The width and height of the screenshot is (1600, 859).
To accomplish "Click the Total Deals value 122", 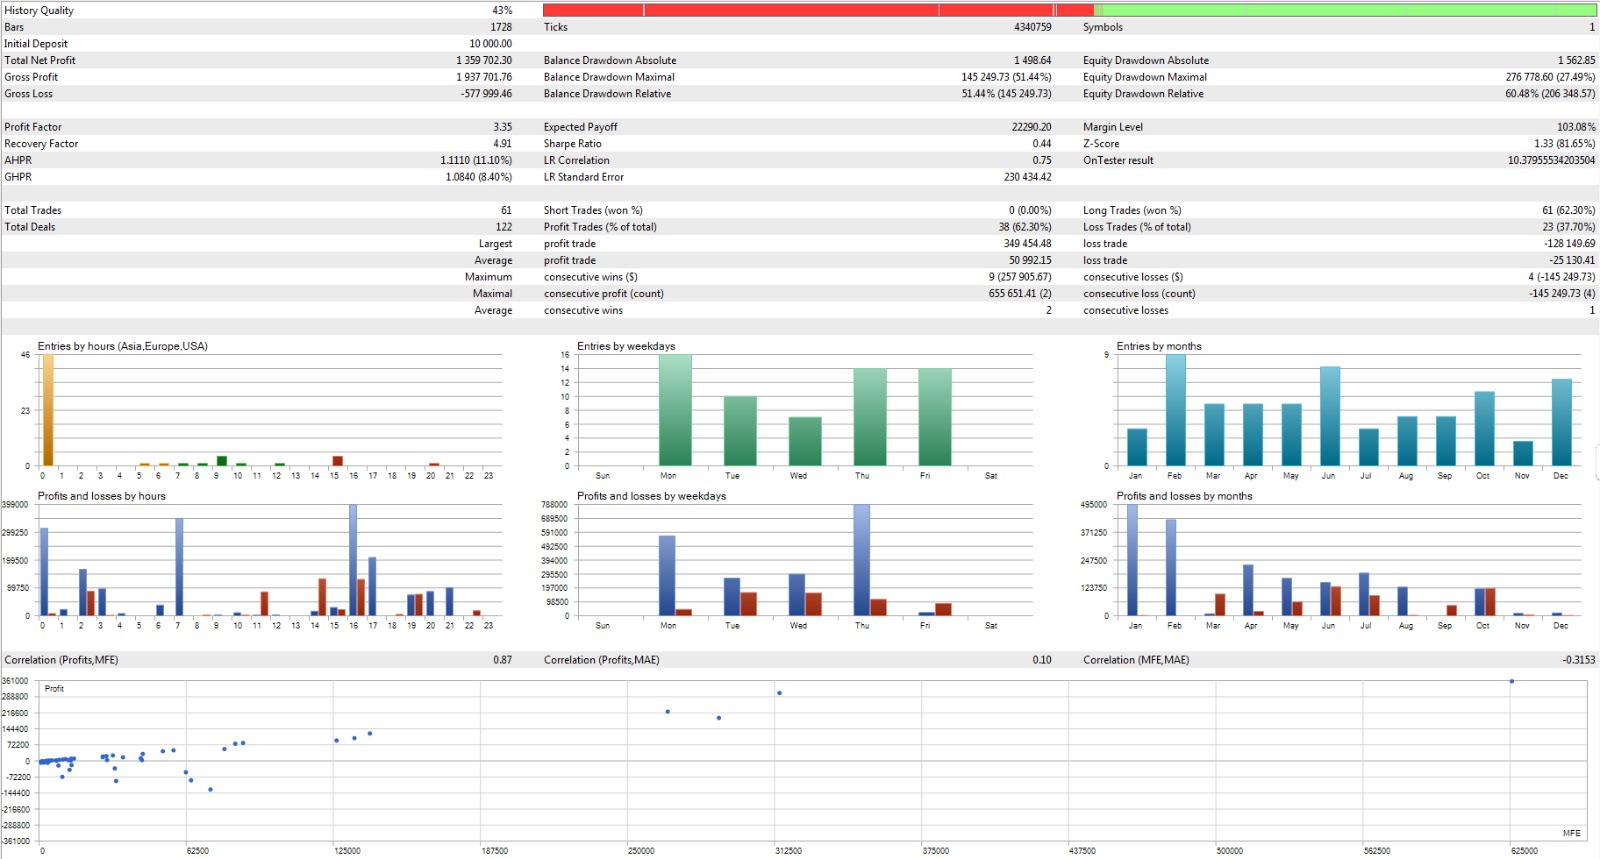I will [504, 227].
